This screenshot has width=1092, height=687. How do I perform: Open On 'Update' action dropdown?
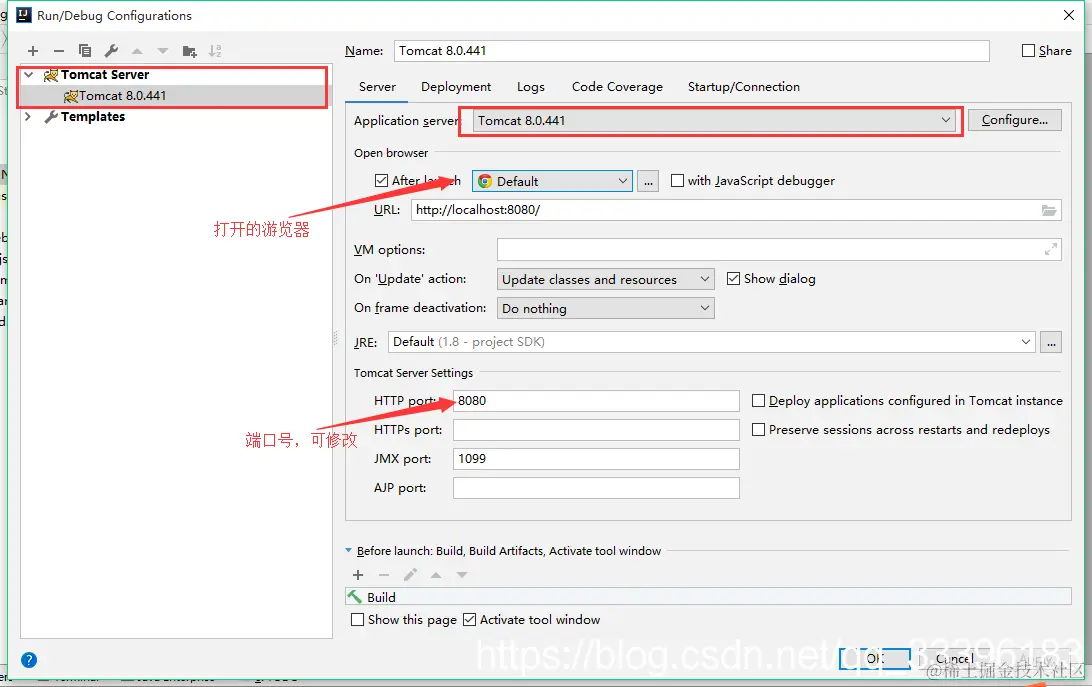(606, 279)
